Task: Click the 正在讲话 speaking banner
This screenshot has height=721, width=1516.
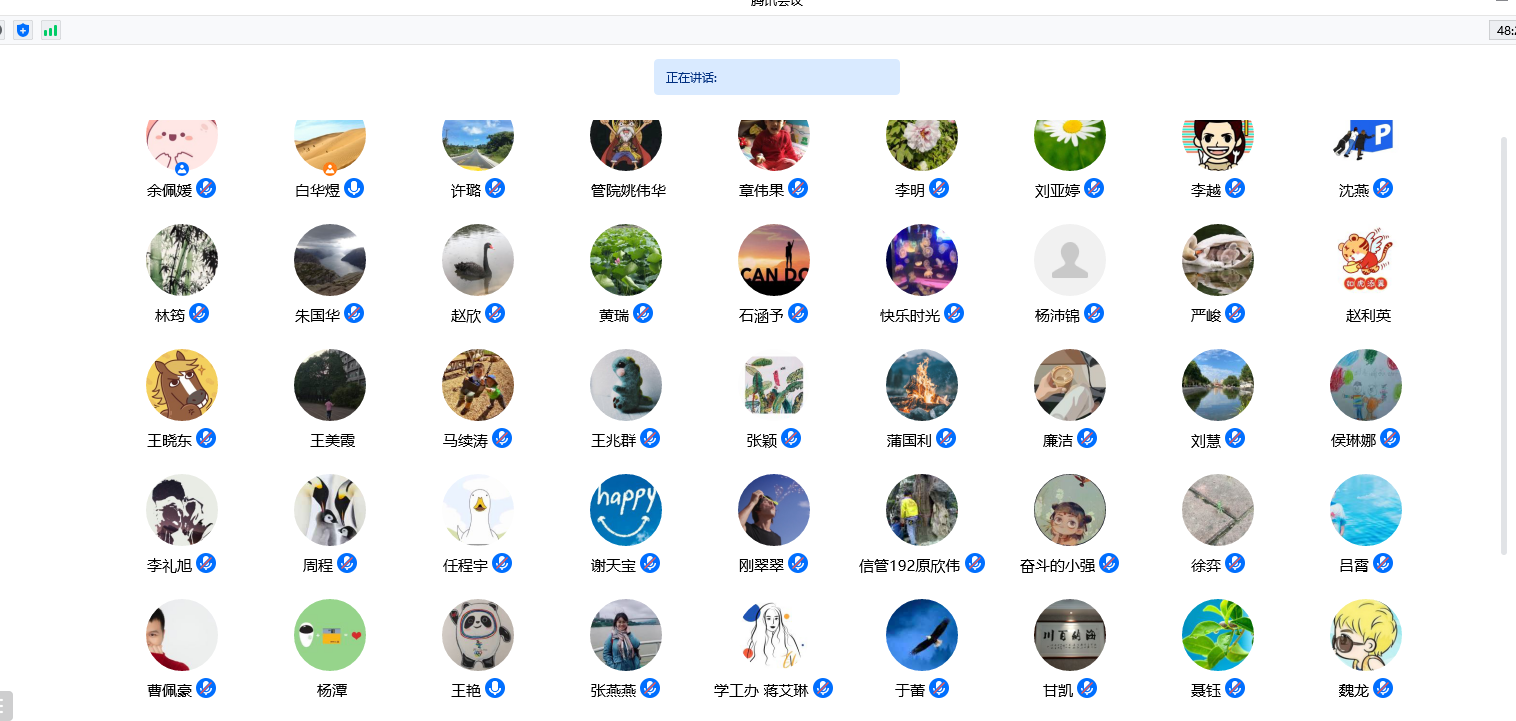Action: point(777,77)
